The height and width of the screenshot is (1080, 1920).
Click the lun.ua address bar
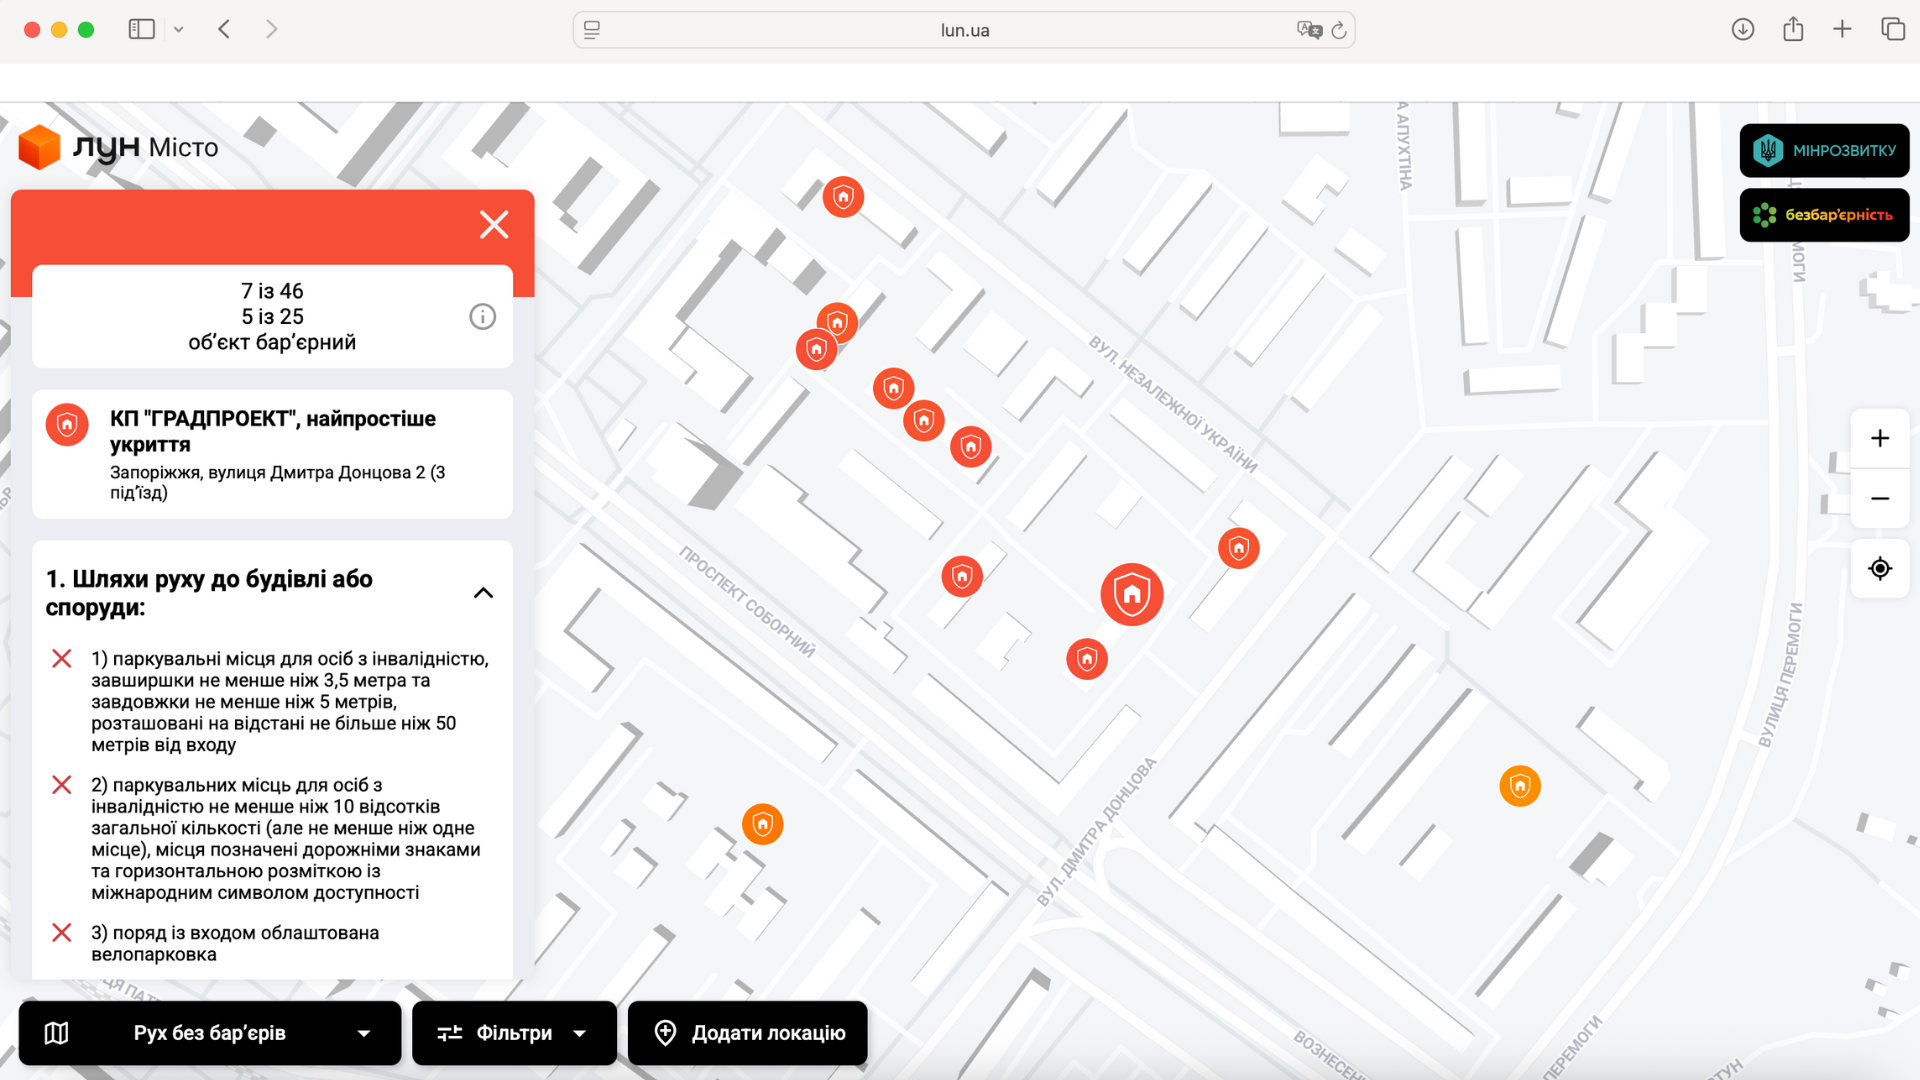tap(964, 30)
